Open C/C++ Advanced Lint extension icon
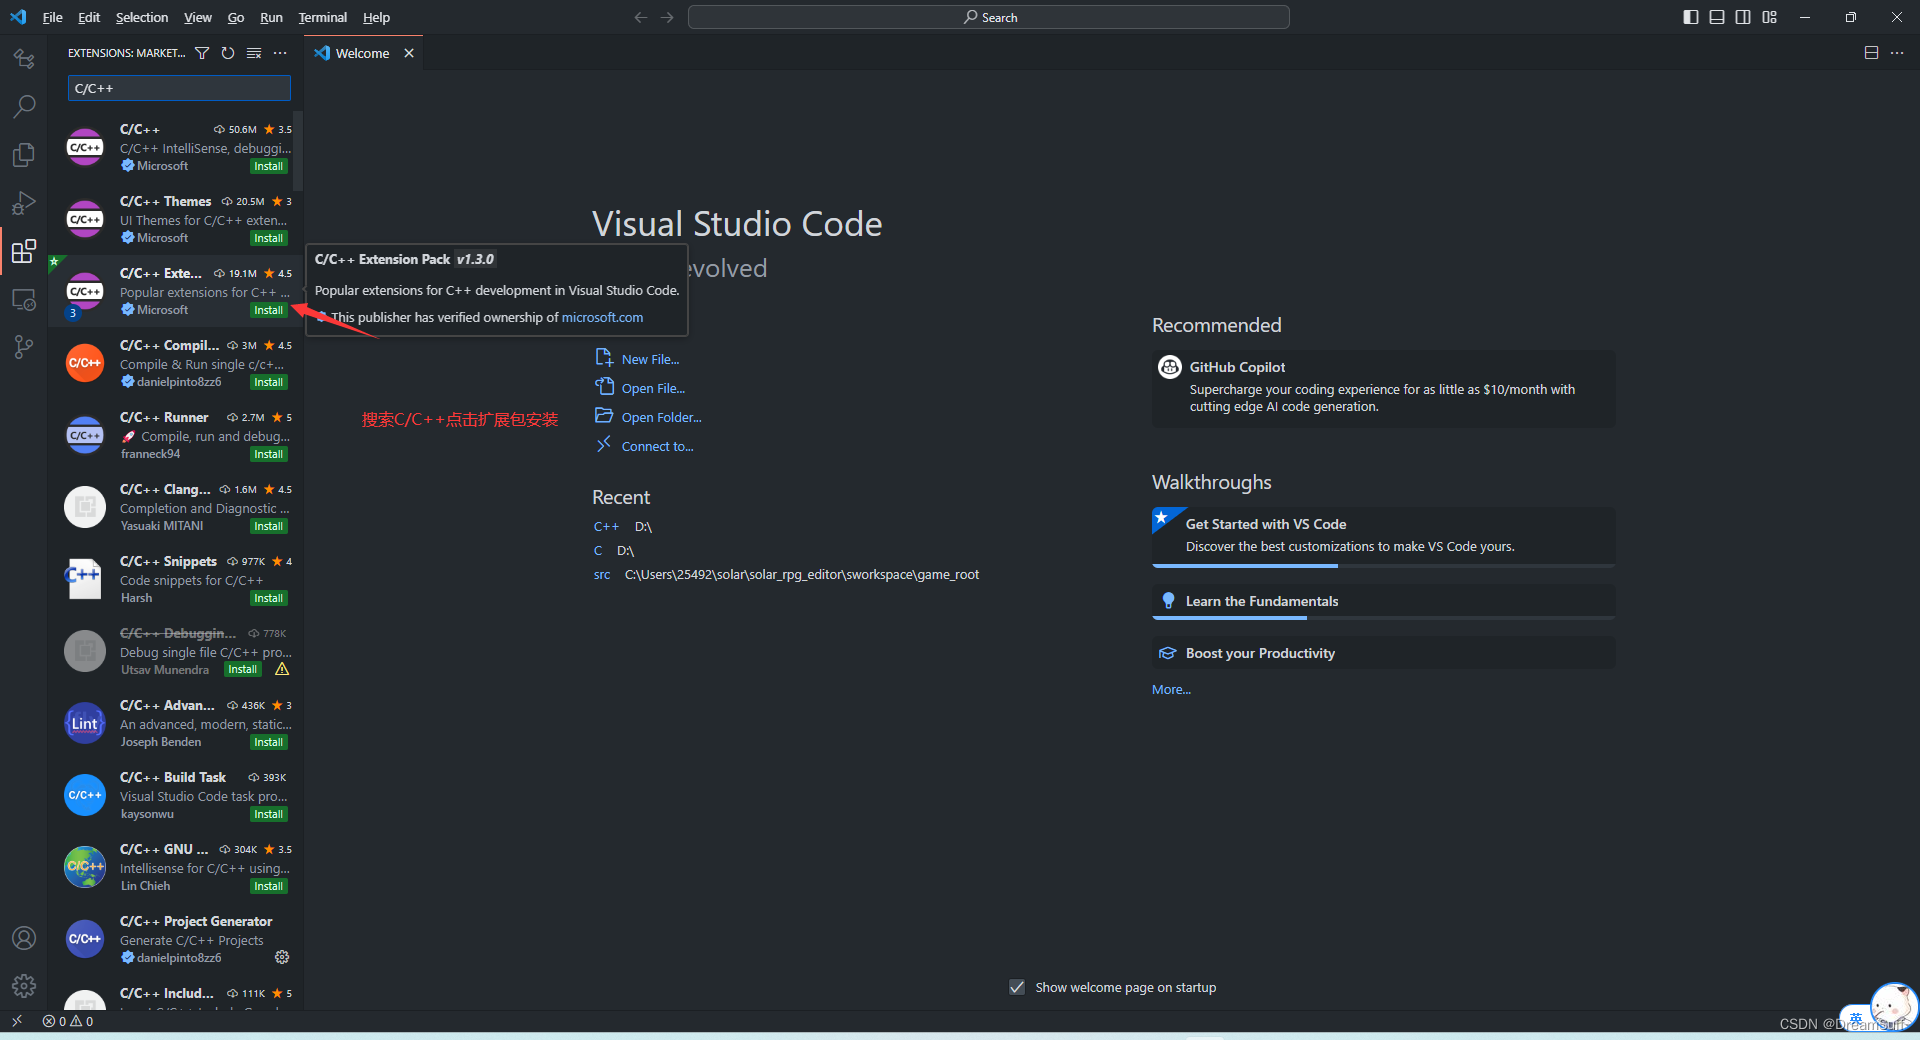The width and height of the screenshot is (1920, 1040). tap(85, 723)
